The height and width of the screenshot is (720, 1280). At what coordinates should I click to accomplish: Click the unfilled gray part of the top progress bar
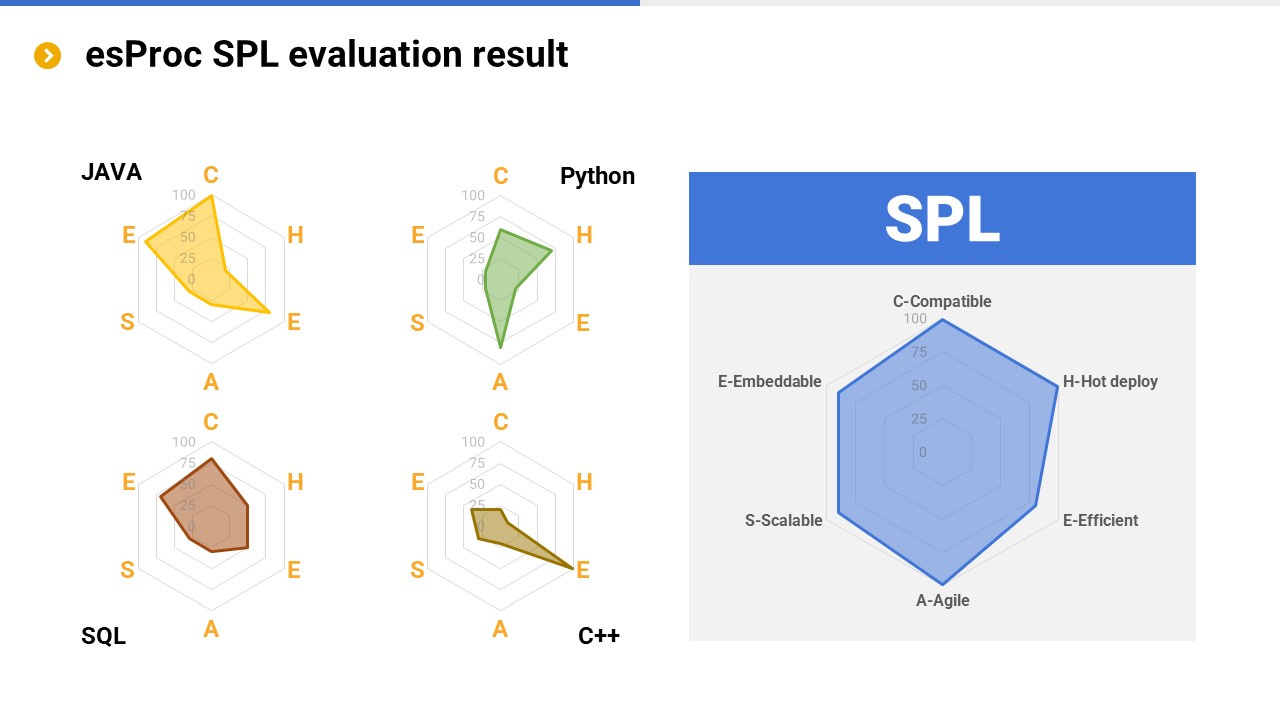click(x=960, y=3)
